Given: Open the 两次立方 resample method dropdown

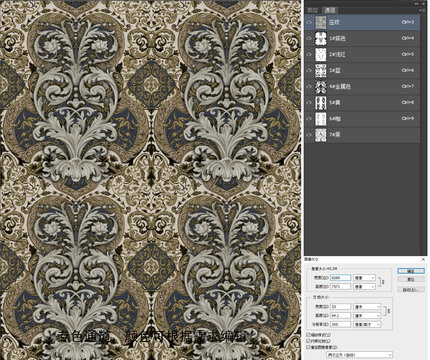Looking at the screenshot, I should [x=359, y=355].
